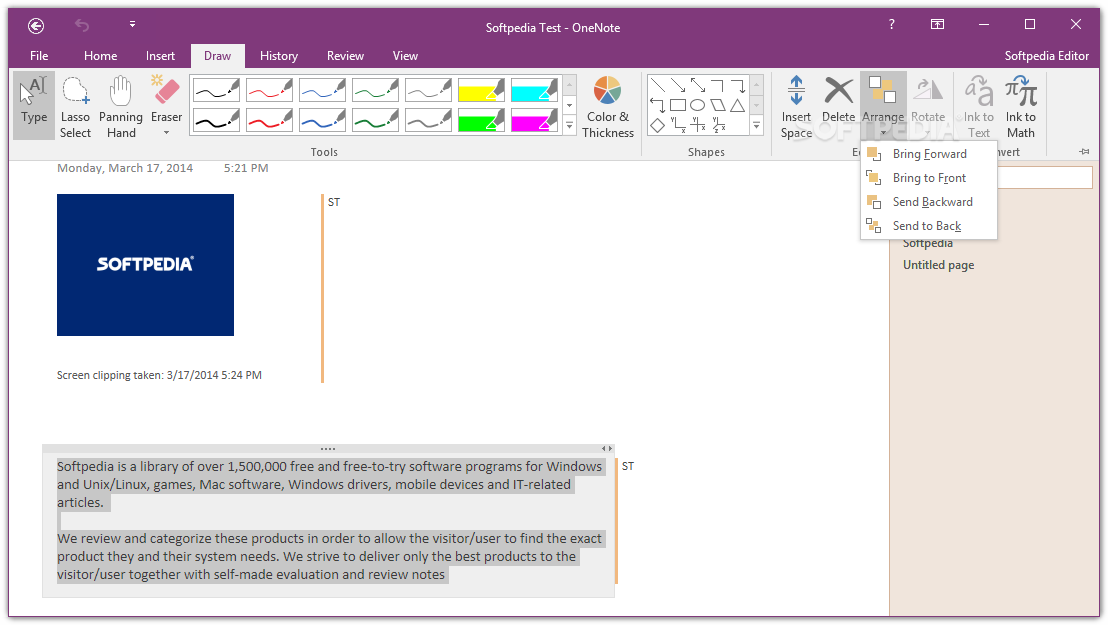Click the page time 5:21 PM
The image size is (1108, 625).
[x=246, y=168]
